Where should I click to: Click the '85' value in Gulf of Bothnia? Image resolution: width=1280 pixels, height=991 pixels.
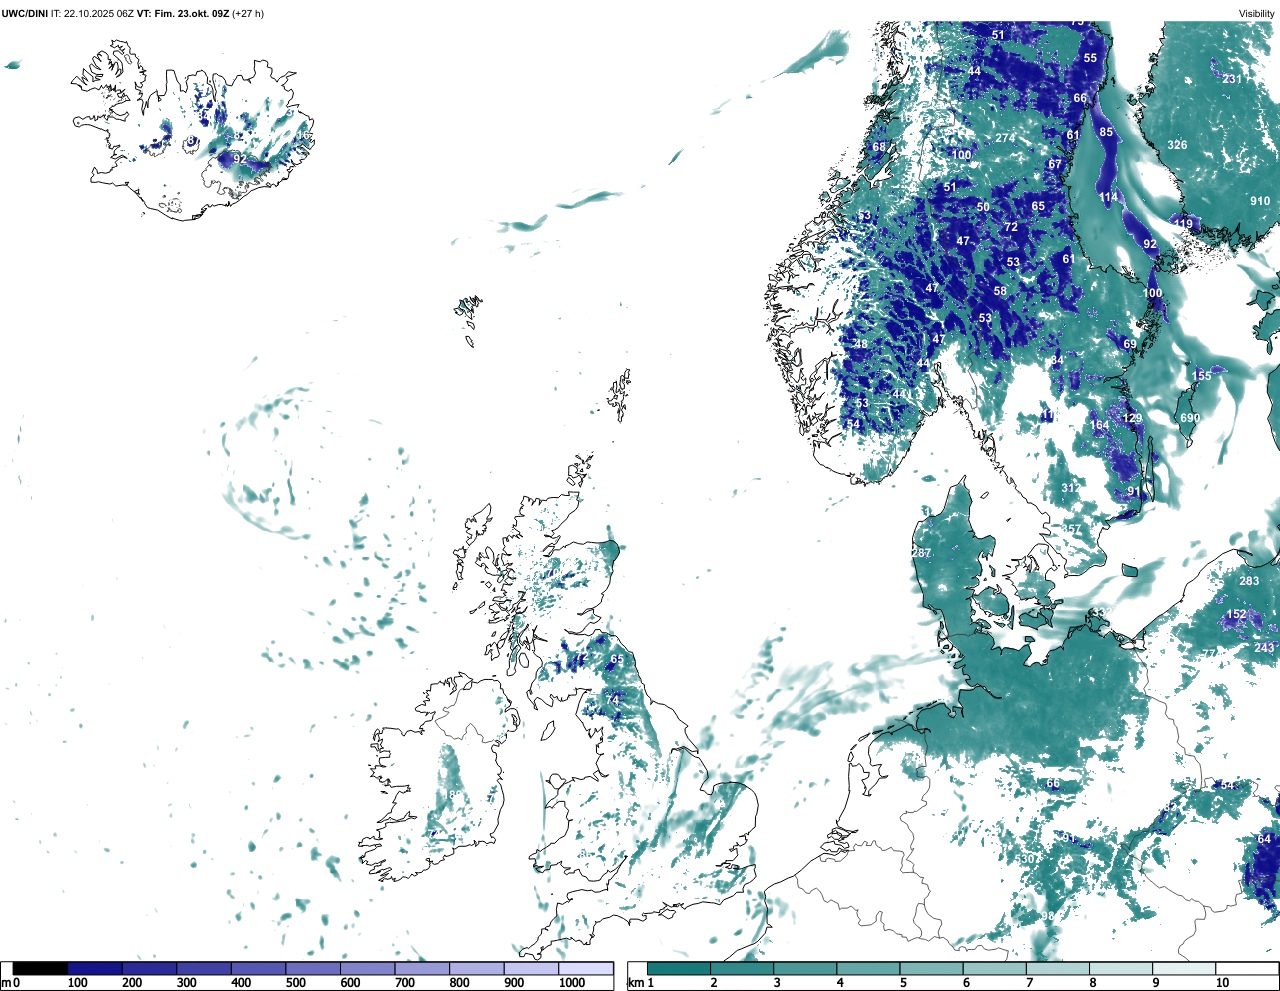1106,132
